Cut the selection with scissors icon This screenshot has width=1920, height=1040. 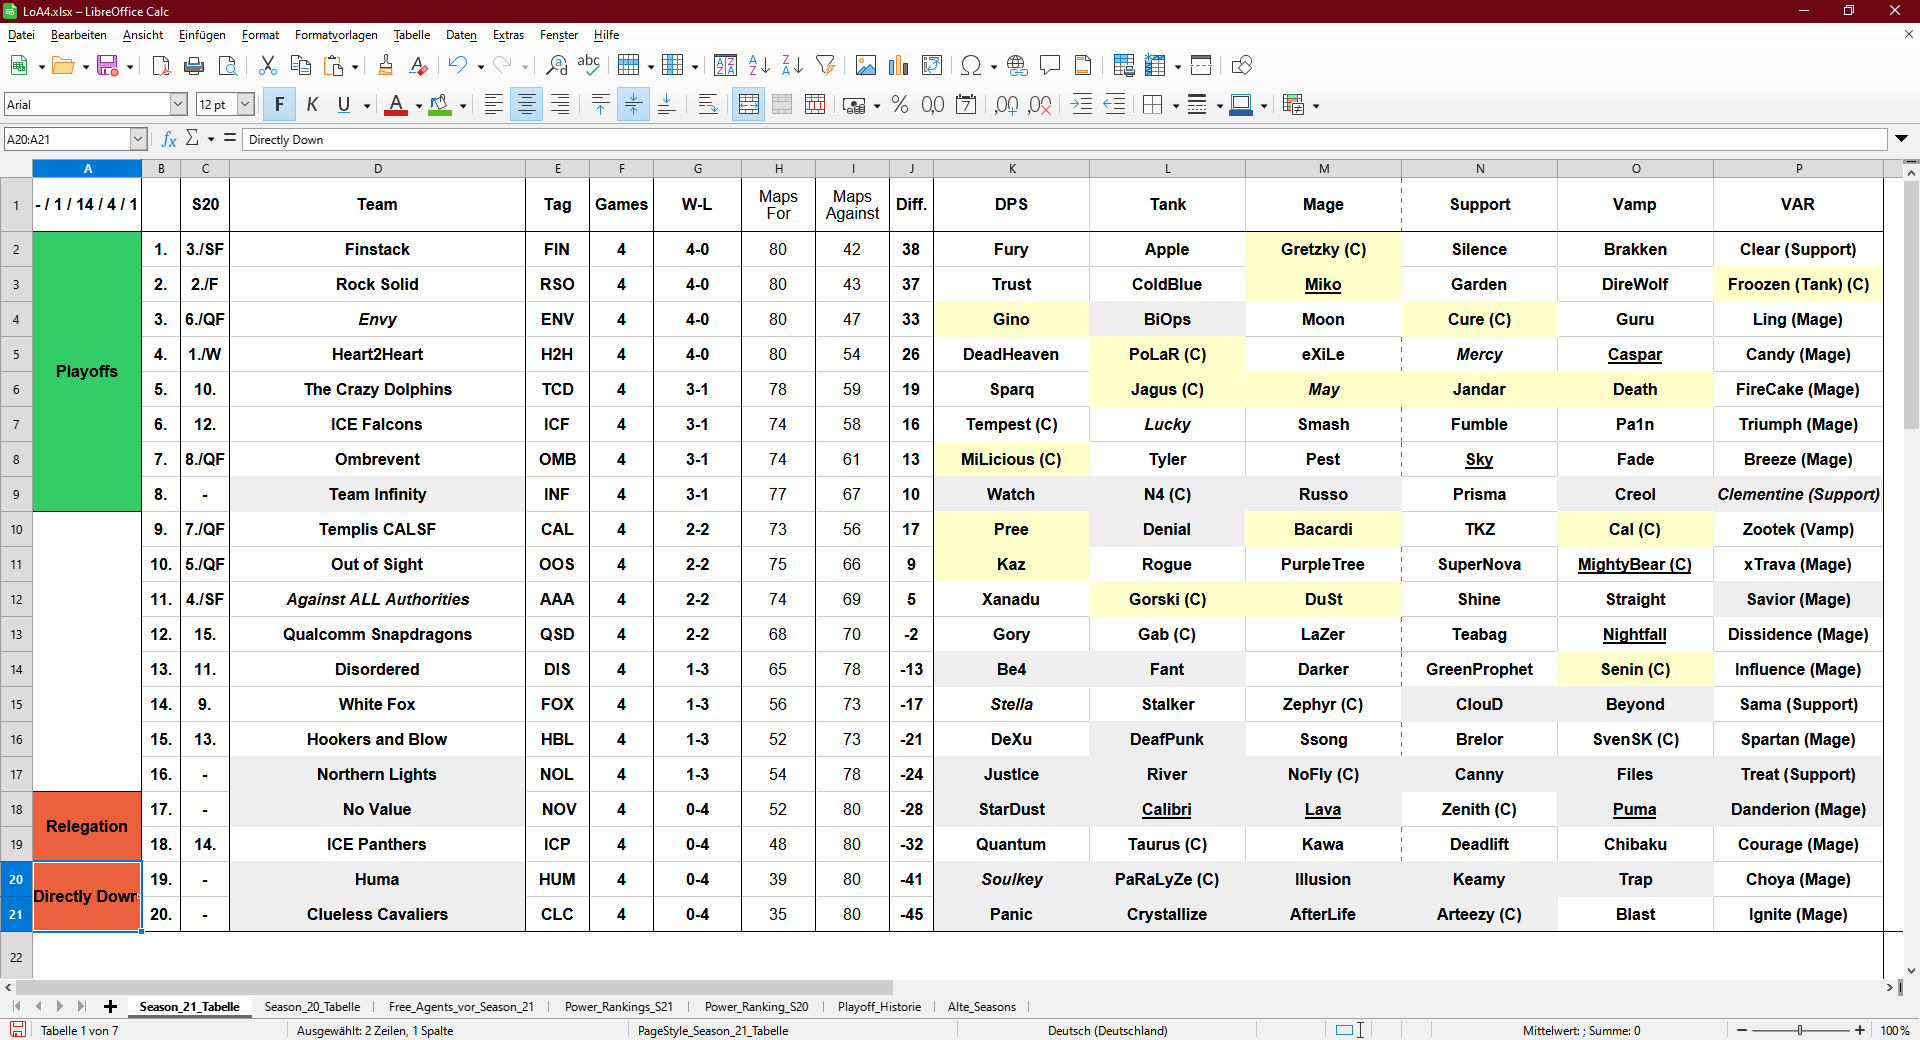(267, 66)
